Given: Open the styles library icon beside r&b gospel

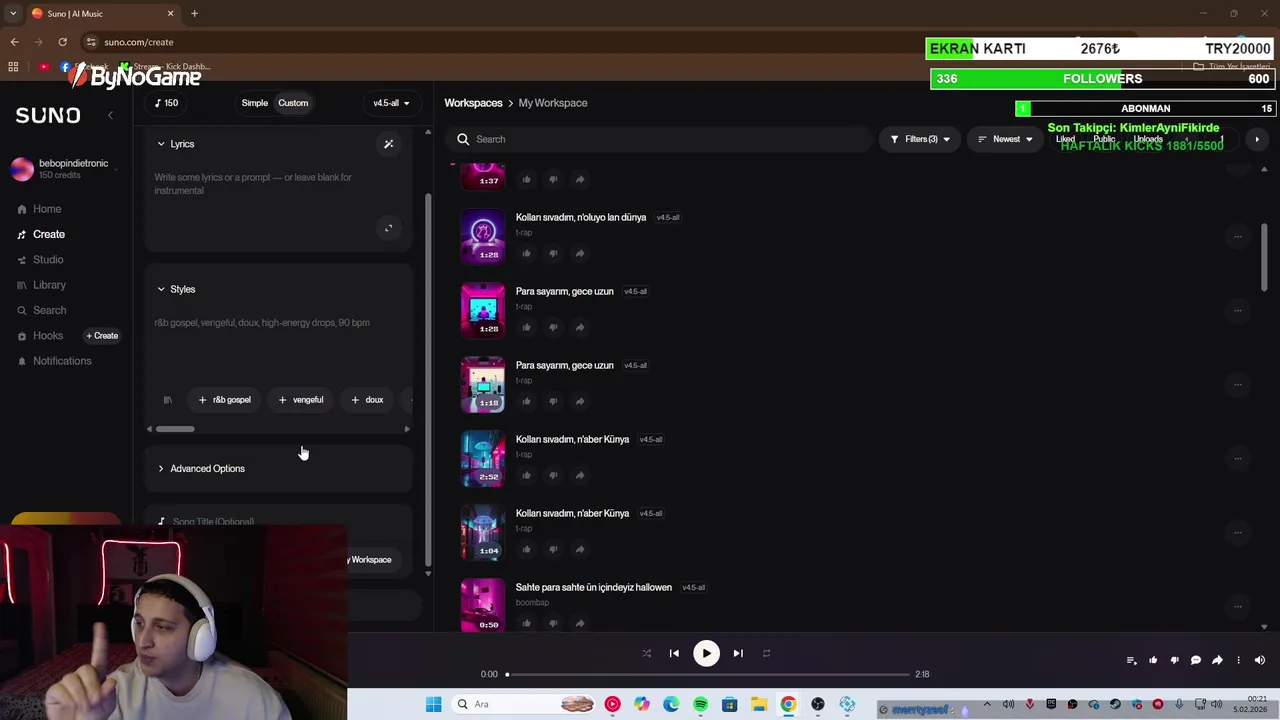Looking at the screenshot, I should (168, 400).
